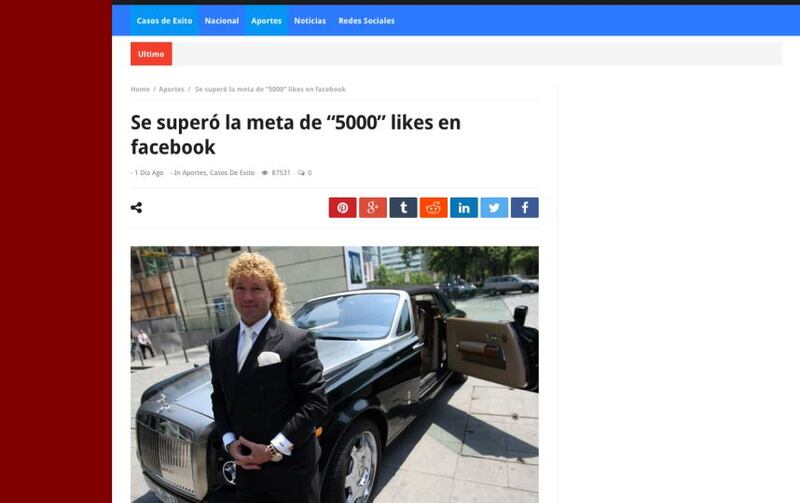
Task: Go to Home in the breadcrumb
Action: (x=140, y=89)
